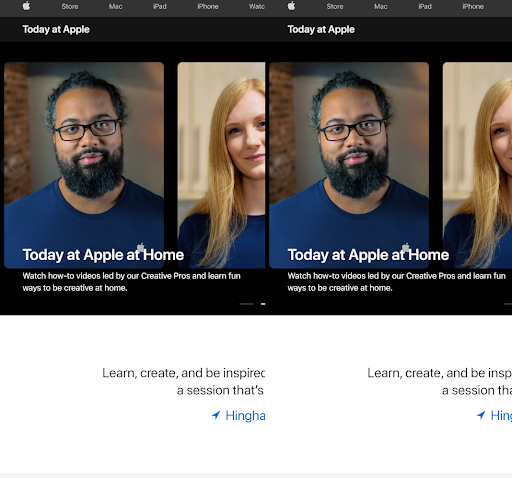
Task: Select the short carousel page dot in left copy
Action: (x=263, y=304)
